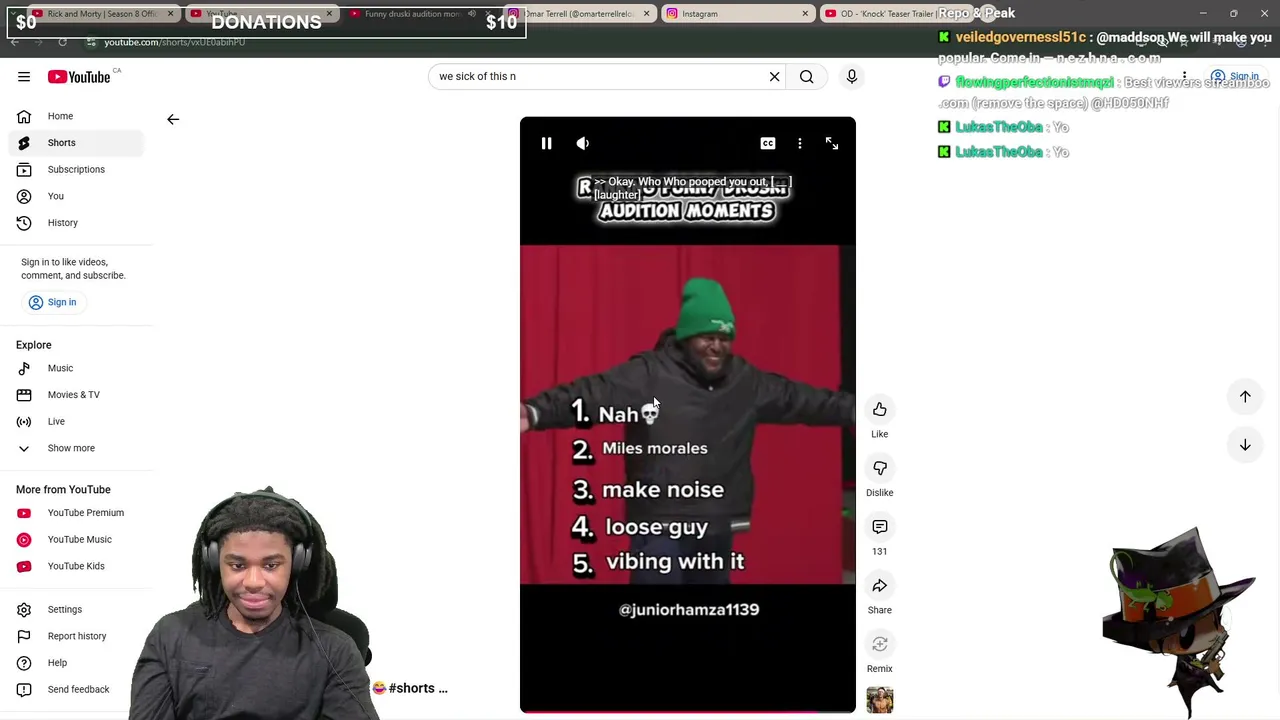Click the #shorts hashtag text

pos(411,688)
